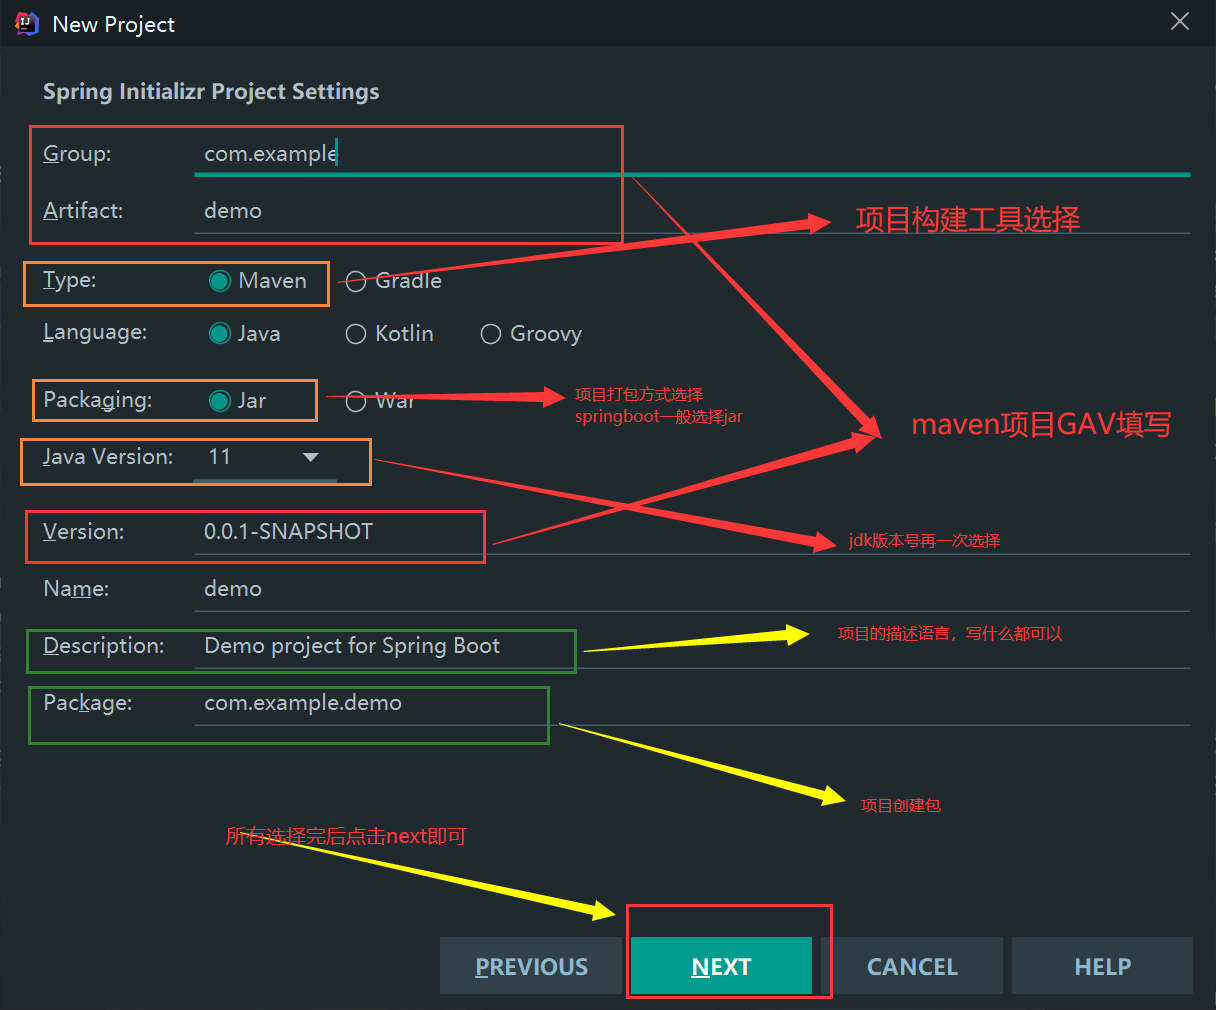Click the New Project window title
This screenshot has width=1216, height=1010.
(x=114, y=24)
